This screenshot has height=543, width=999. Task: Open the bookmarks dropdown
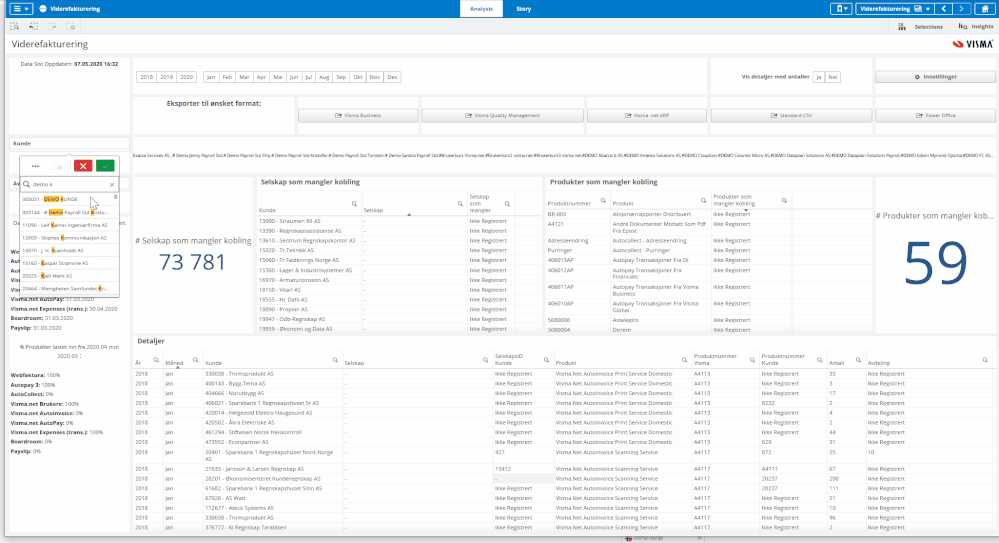[x=841, y=9]
